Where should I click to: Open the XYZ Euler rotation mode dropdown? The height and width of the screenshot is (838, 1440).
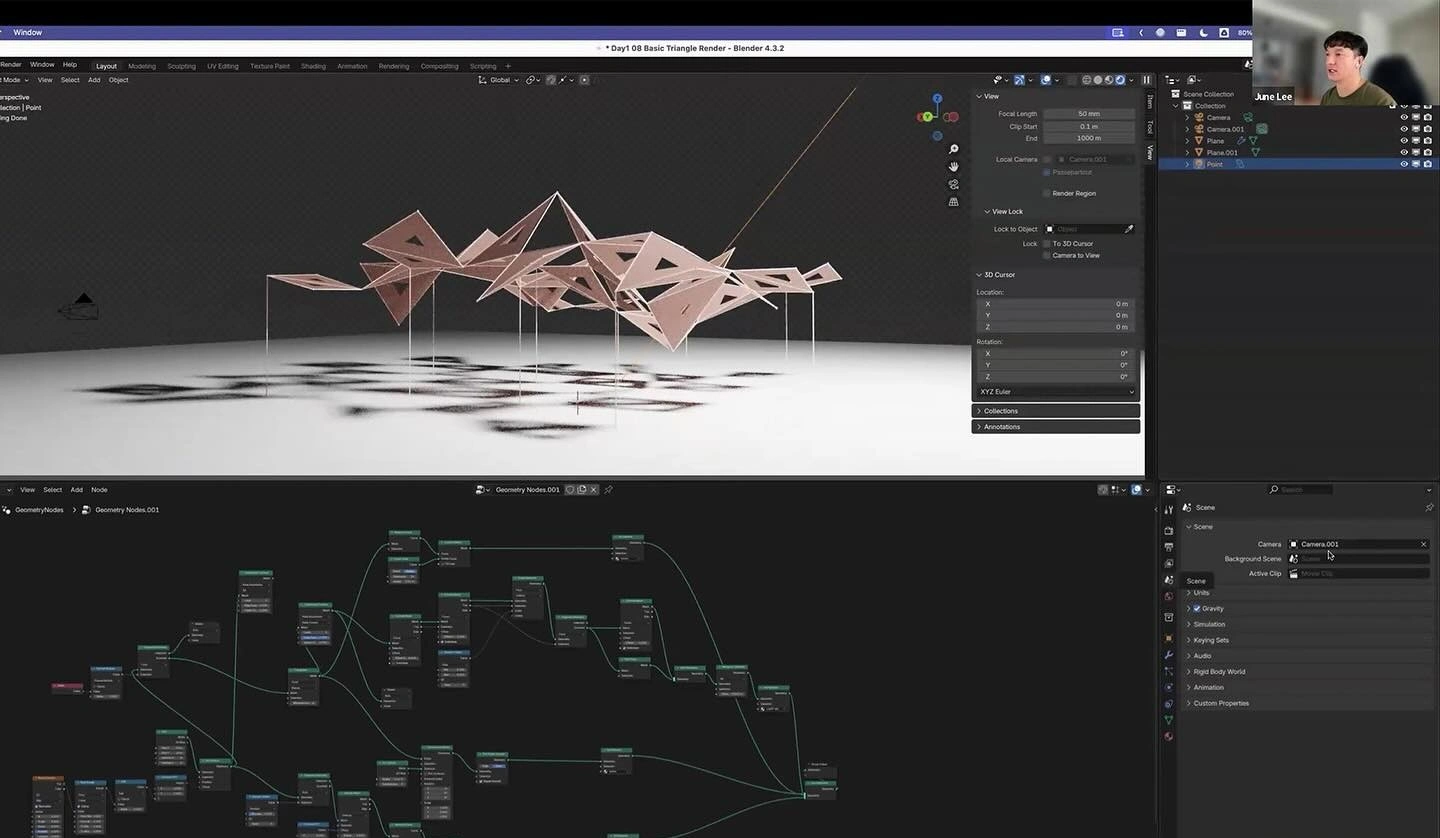point(1055,391)
